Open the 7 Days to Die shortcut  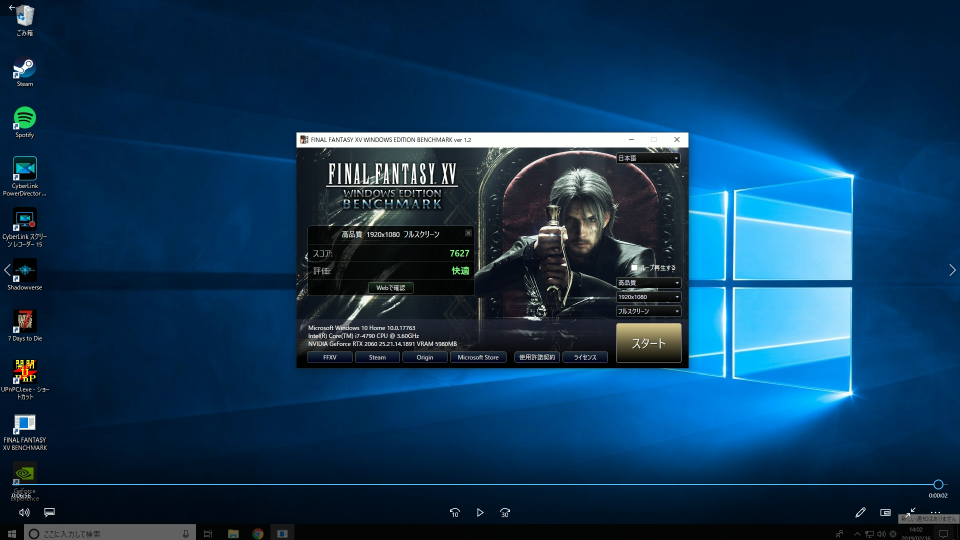point(24,325)
